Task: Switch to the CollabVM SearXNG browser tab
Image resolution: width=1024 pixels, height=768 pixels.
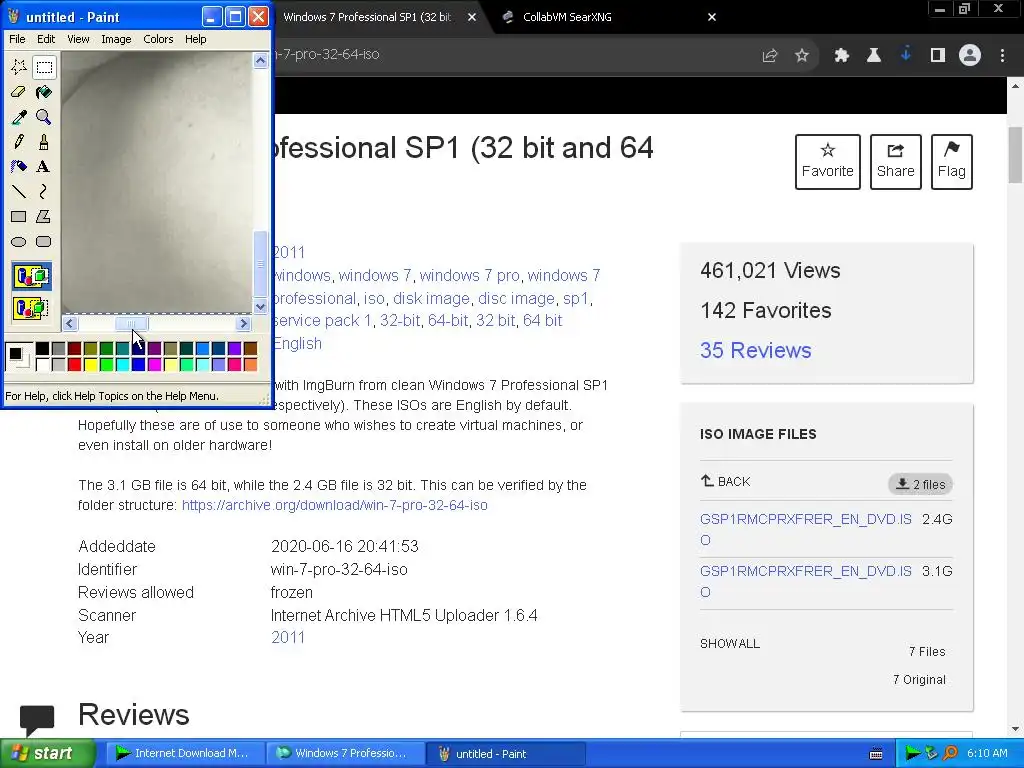Action: click(x=567, y=17)
